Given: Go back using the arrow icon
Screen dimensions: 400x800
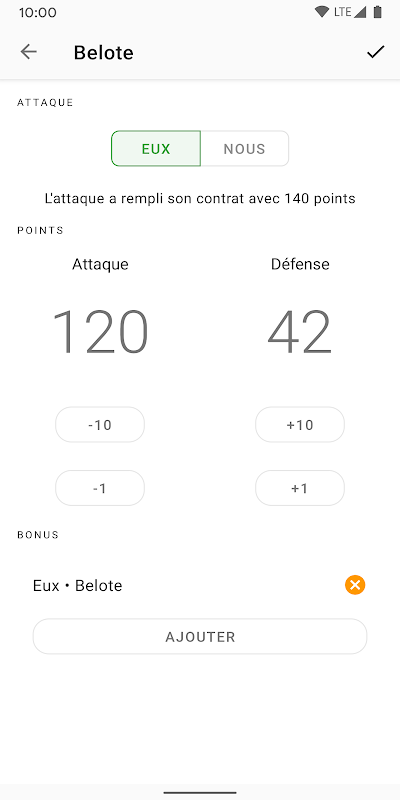Looking at the screenshot, I should coord(29,52).
